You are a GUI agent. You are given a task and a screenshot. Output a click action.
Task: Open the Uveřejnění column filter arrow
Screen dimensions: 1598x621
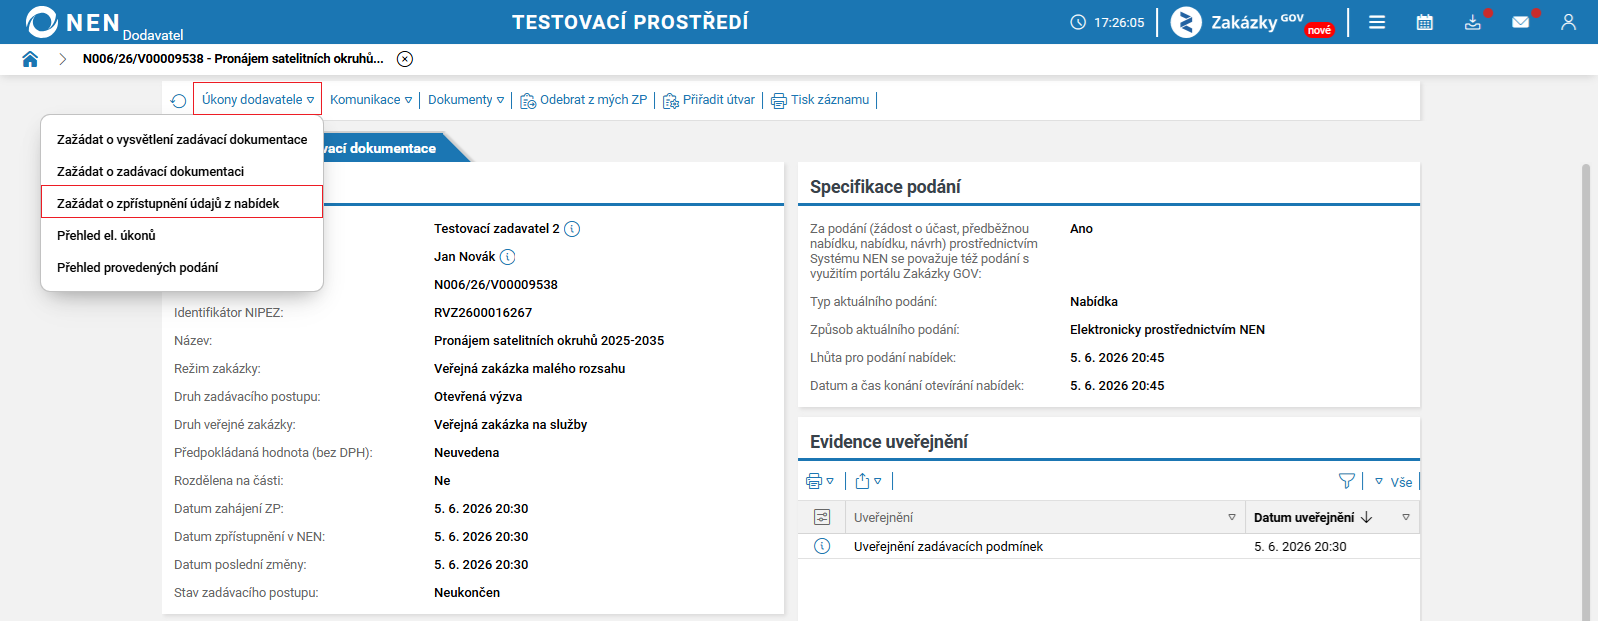[x=1232, y=517]
